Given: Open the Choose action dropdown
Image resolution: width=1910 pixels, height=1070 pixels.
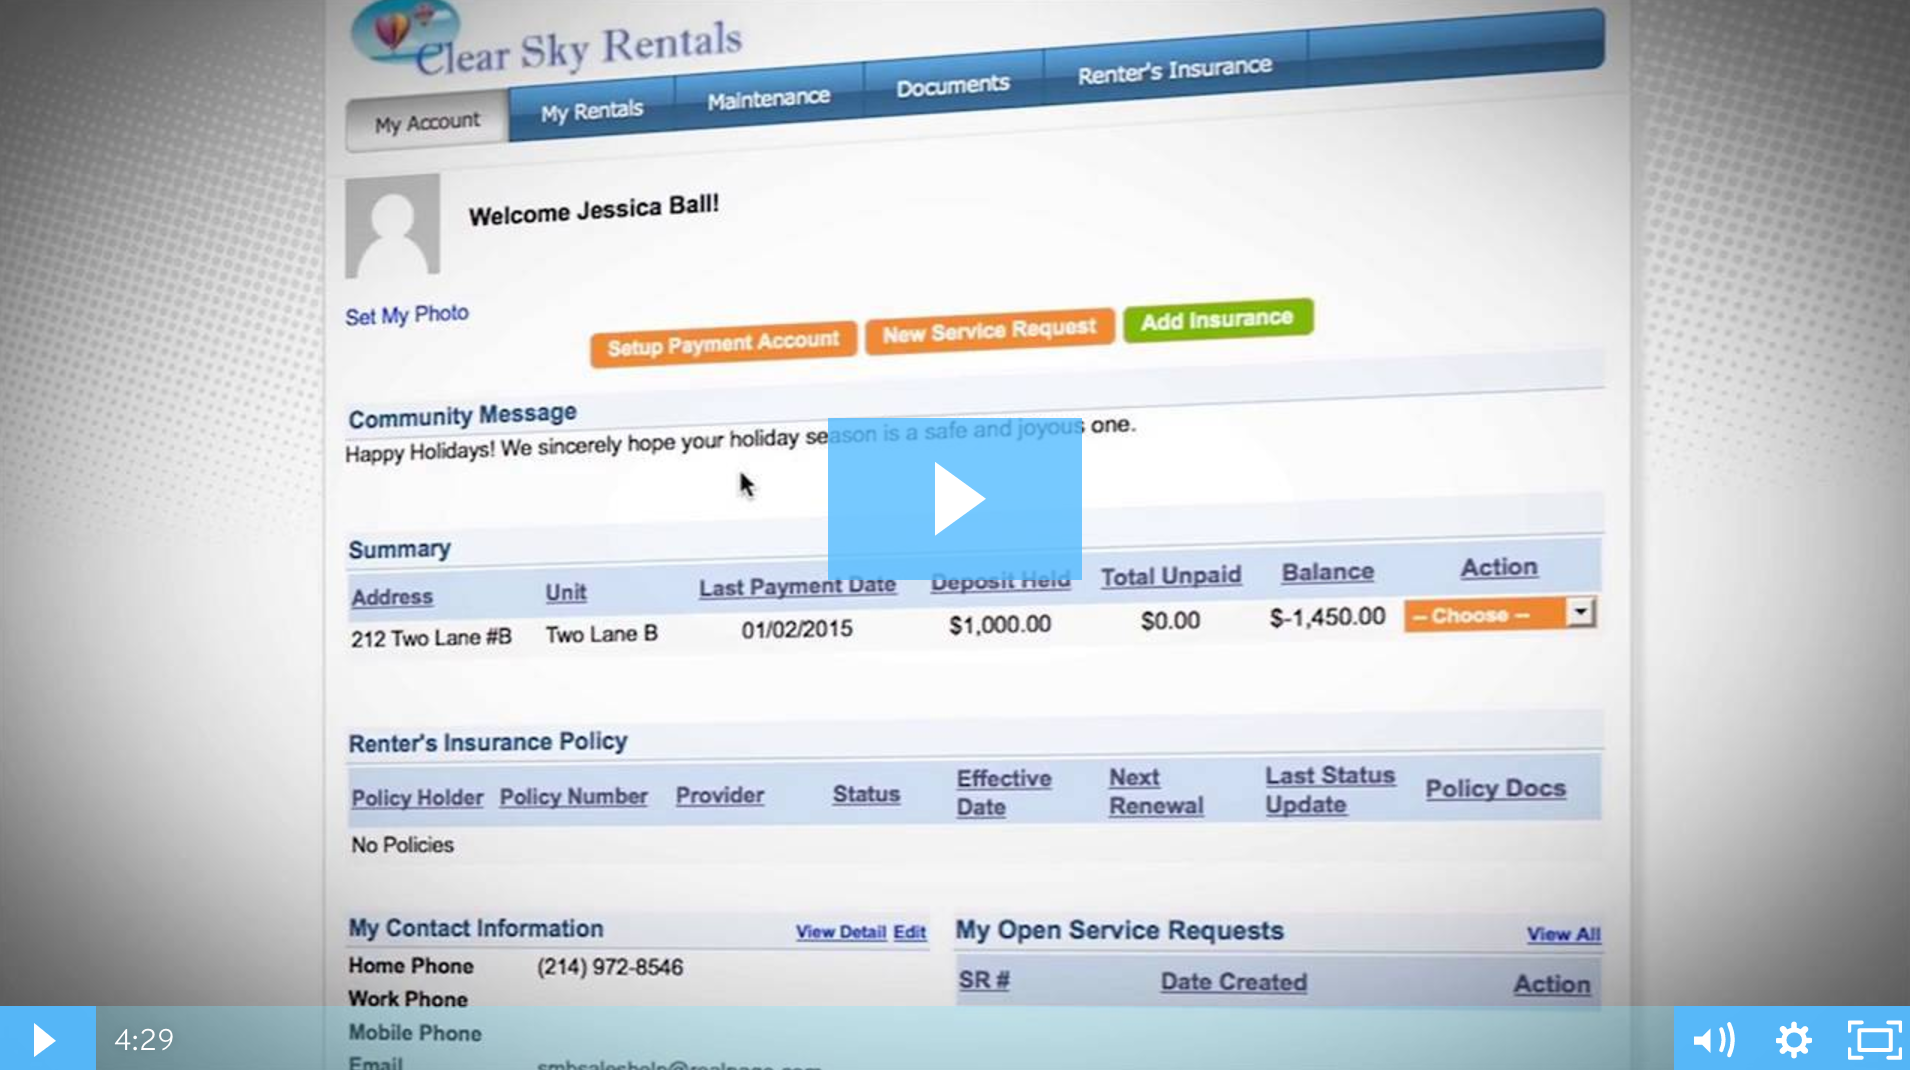Looking at the screenshot, I should pos(1499,614).
